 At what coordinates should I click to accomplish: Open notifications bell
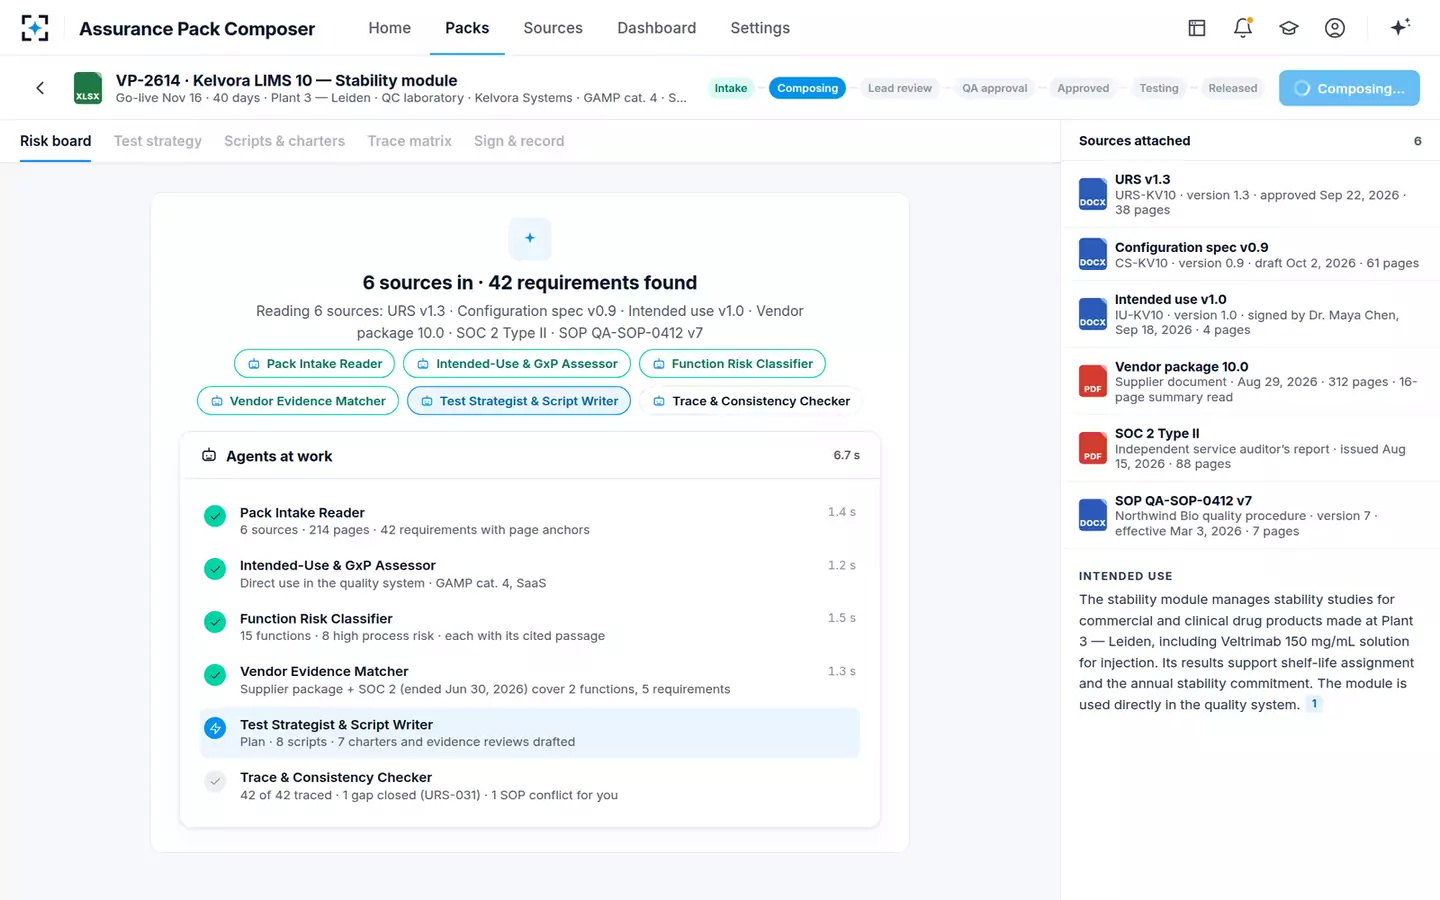(1243, 28)
